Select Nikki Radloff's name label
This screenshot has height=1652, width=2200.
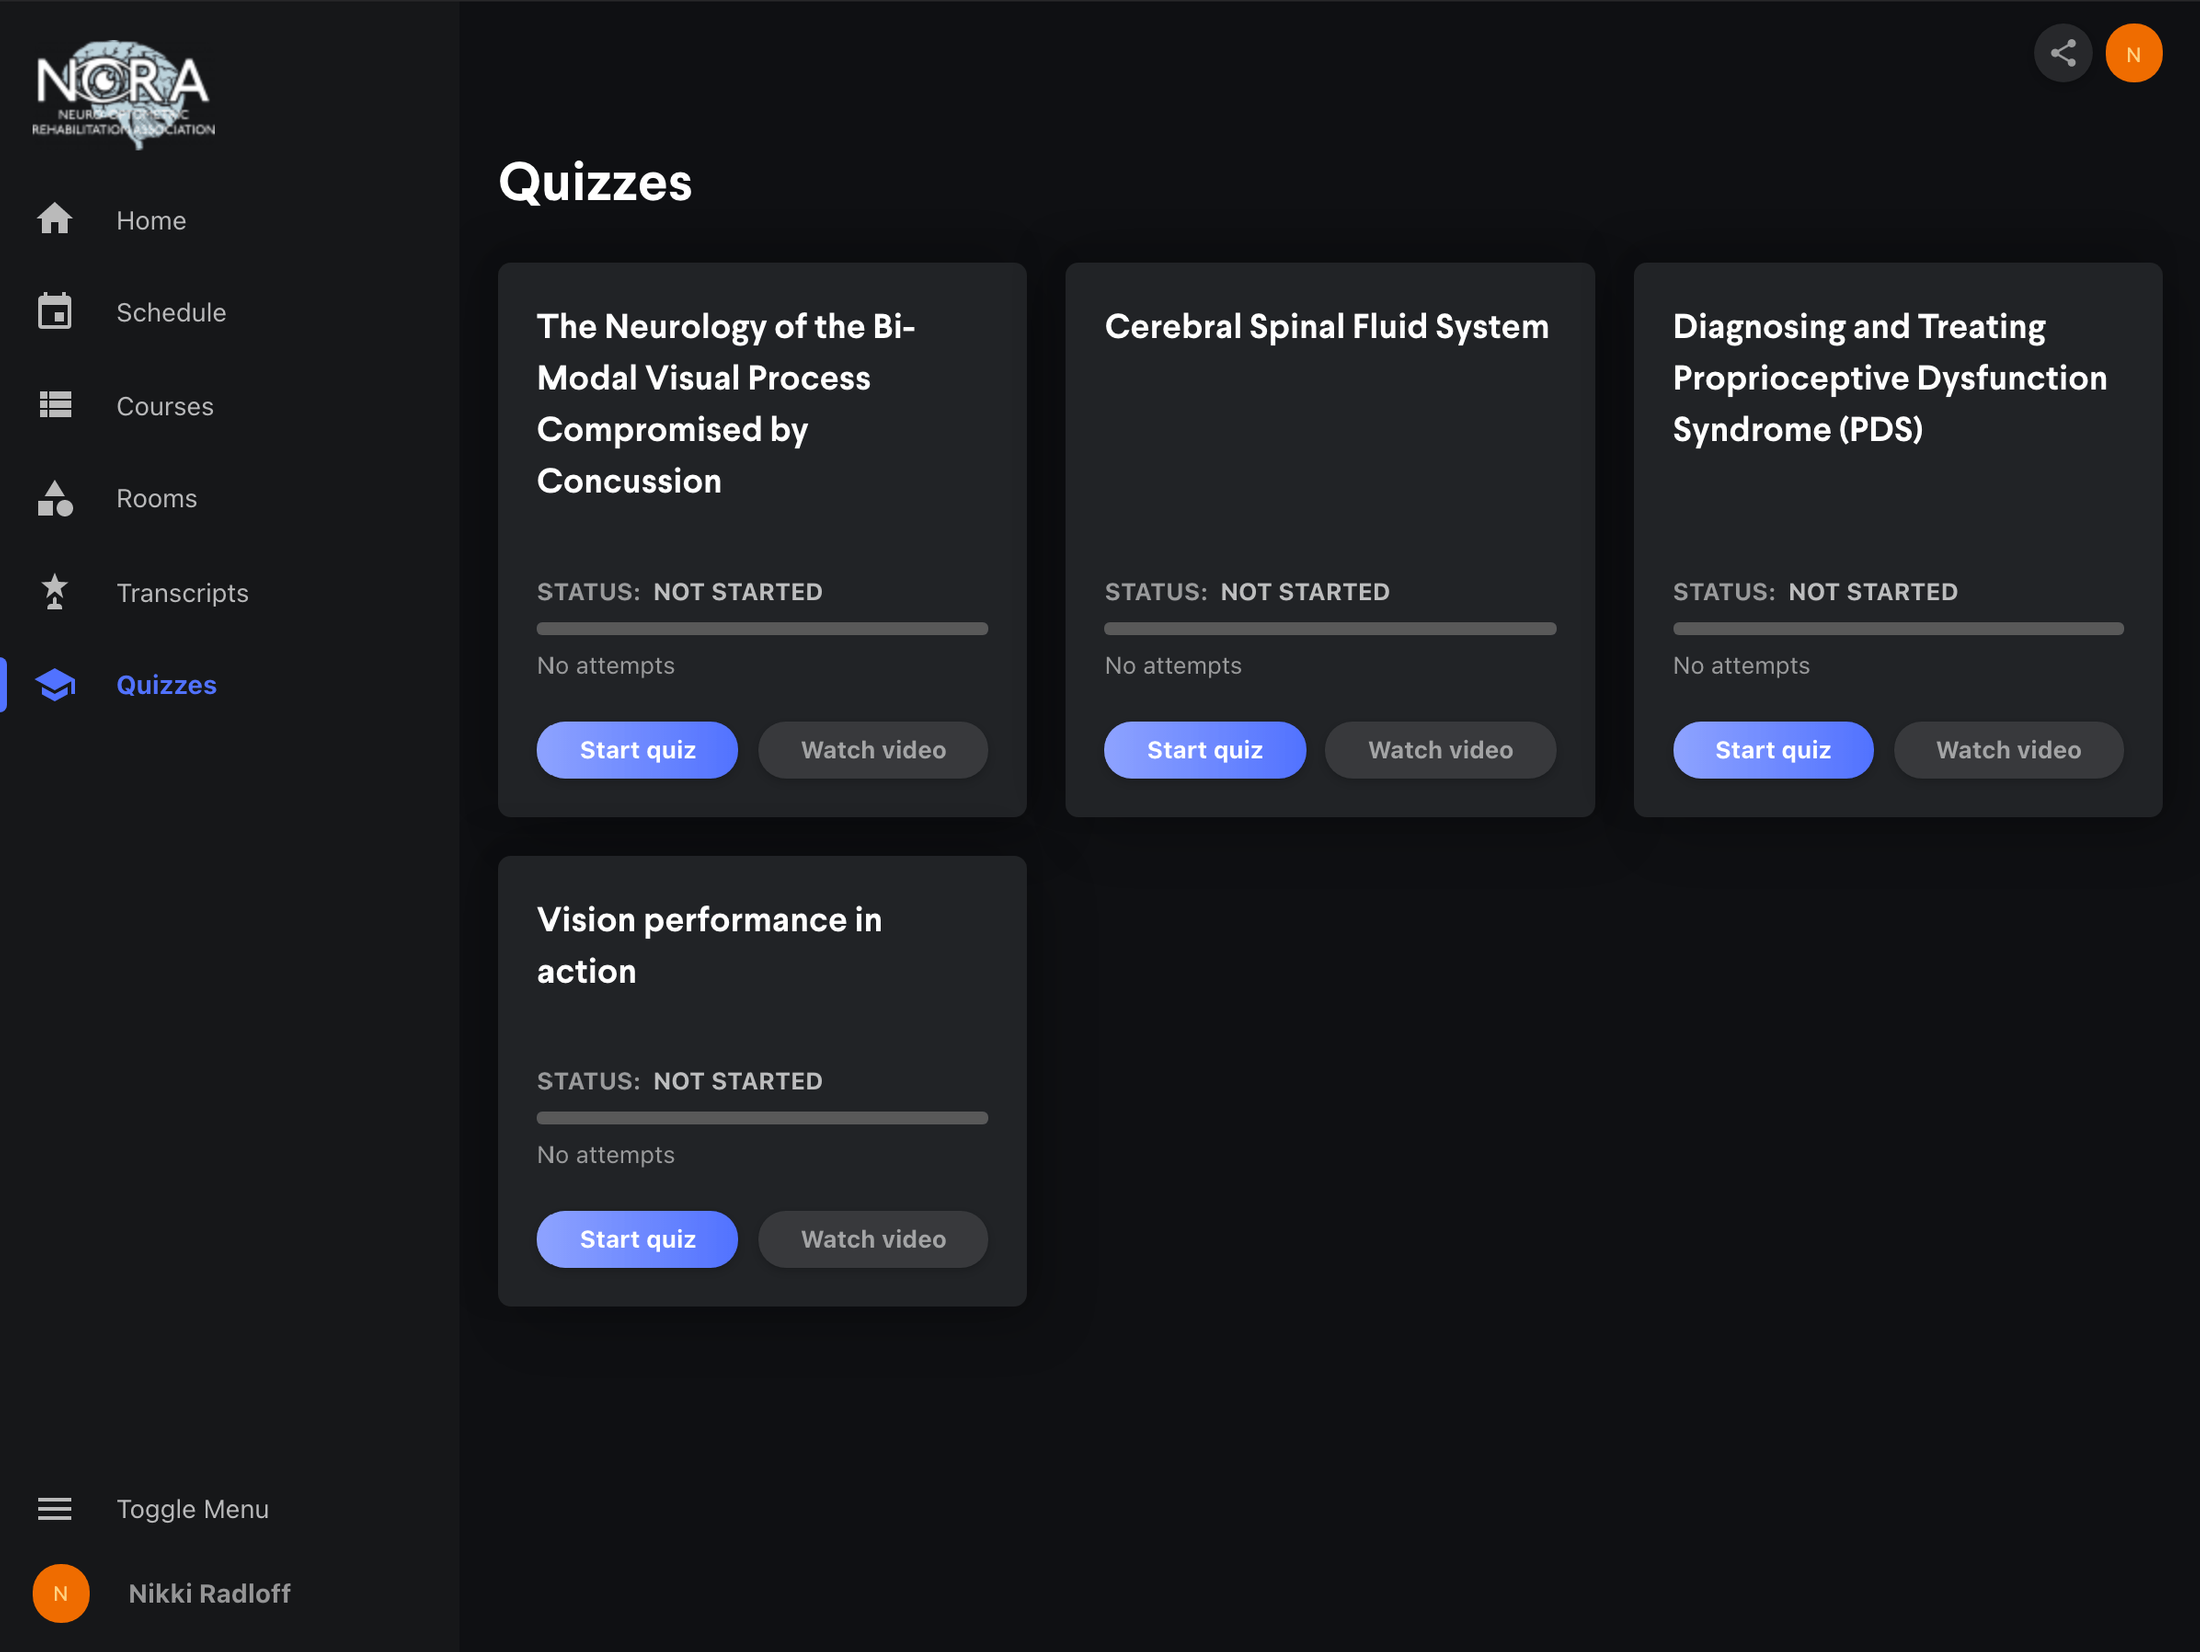[x=208, y=1593]
